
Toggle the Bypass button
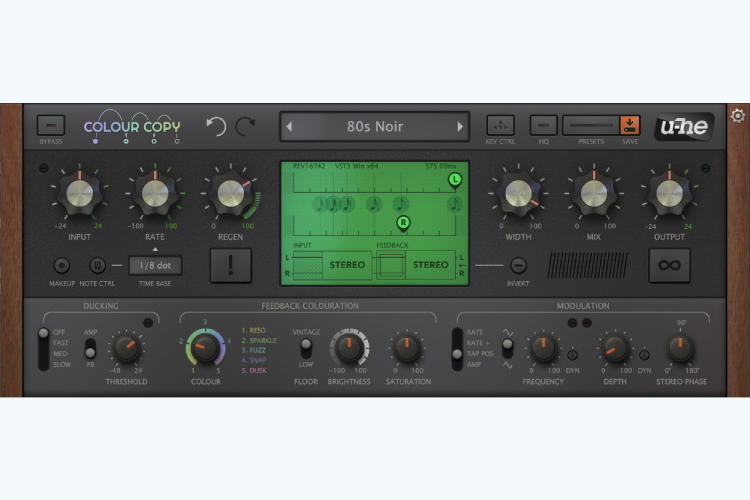(x=51, y=125)
